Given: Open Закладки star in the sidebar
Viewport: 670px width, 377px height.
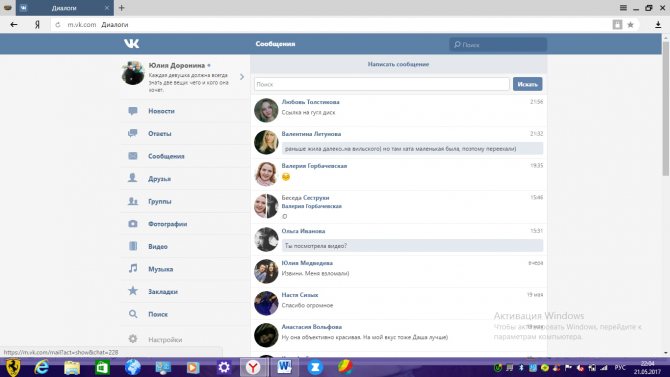Looking at the screenshot, I should [x=133, y=291].
